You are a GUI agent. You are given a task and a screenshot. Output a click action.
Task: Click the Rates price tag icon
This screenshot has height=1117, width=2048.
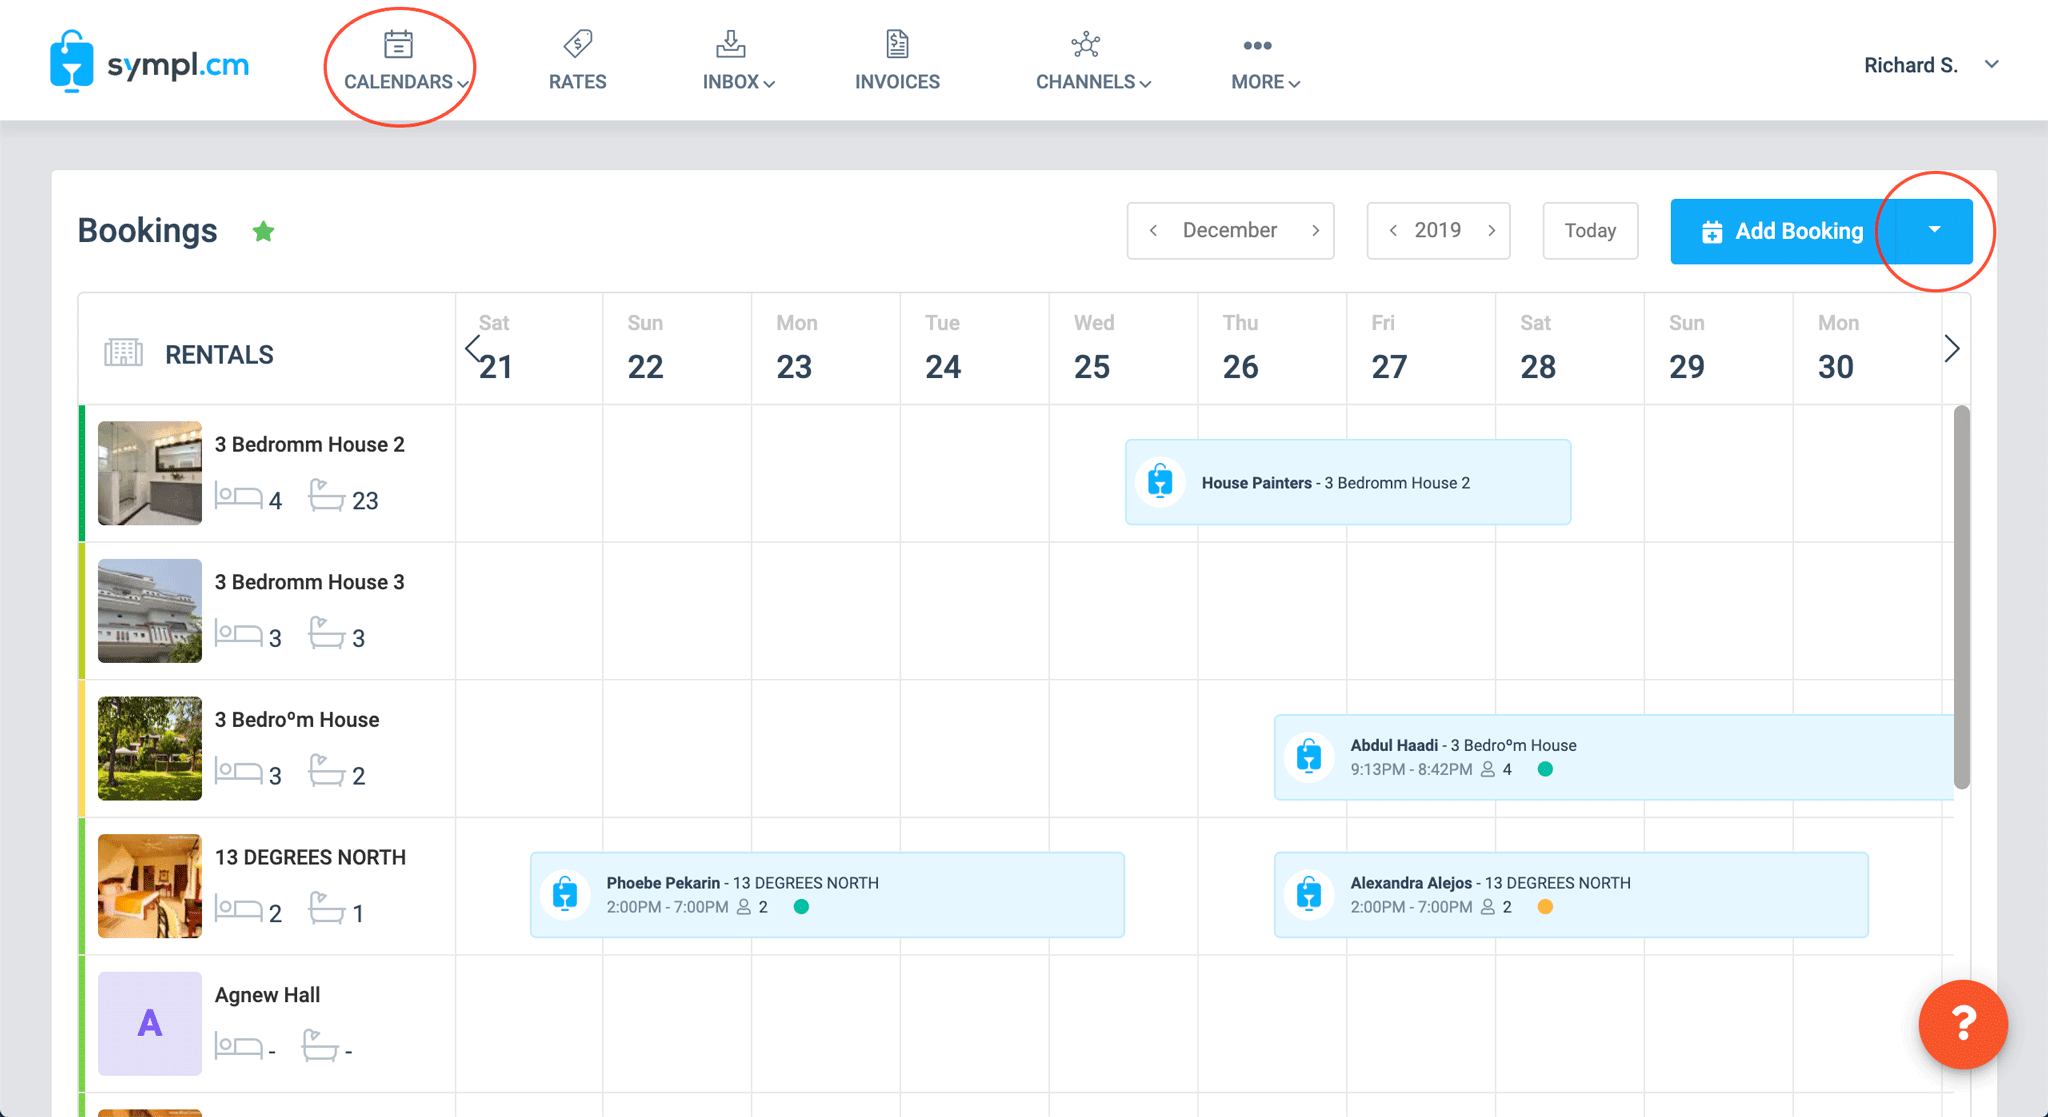pos(578,44)
